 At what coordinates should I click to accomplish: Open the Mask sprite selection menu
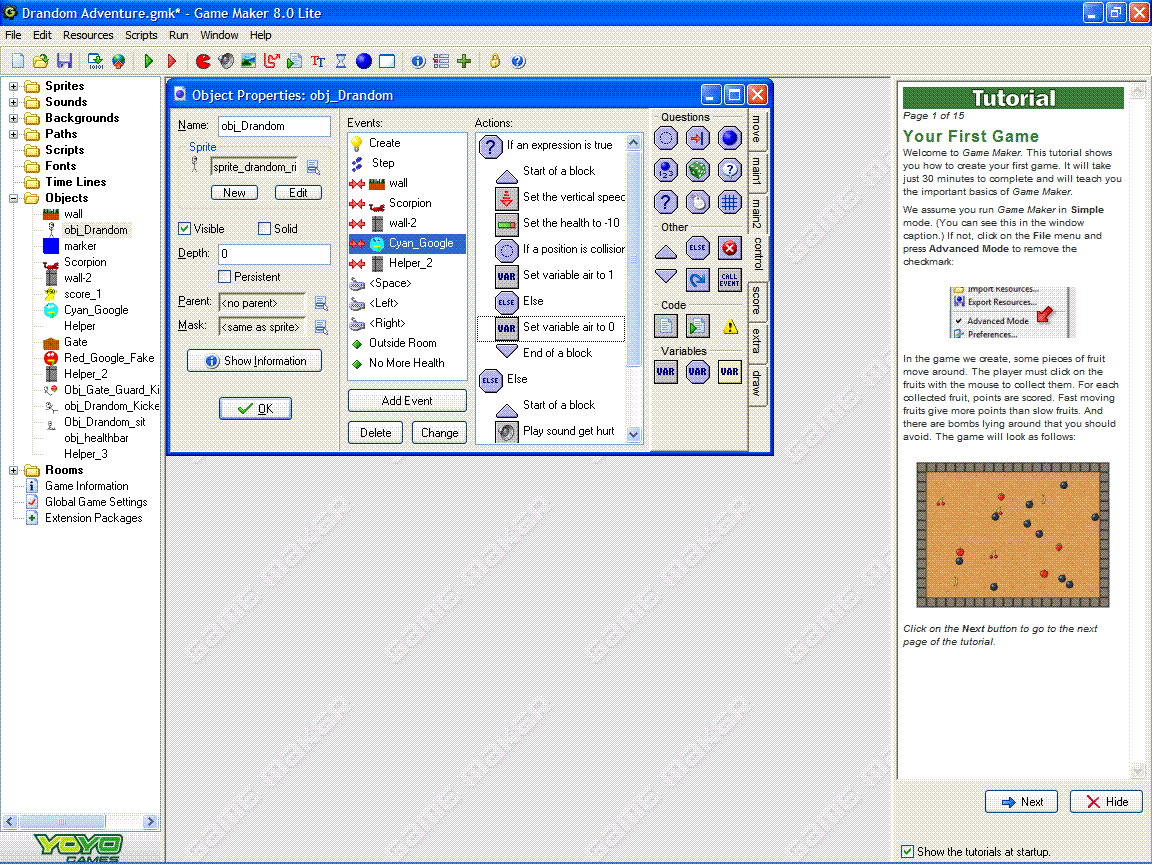click(x=320, y=327)
